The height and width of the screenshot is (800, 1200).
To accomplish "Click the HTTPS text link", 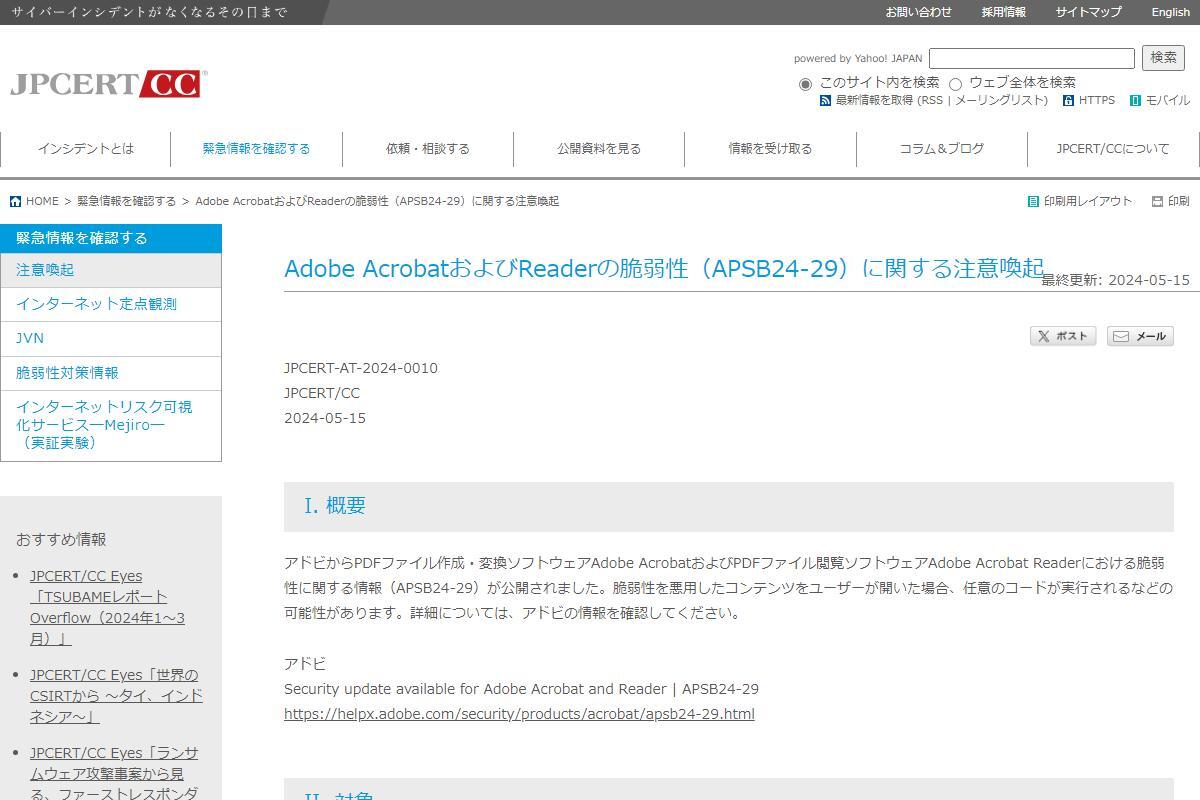I will (x=1097, y=101).
